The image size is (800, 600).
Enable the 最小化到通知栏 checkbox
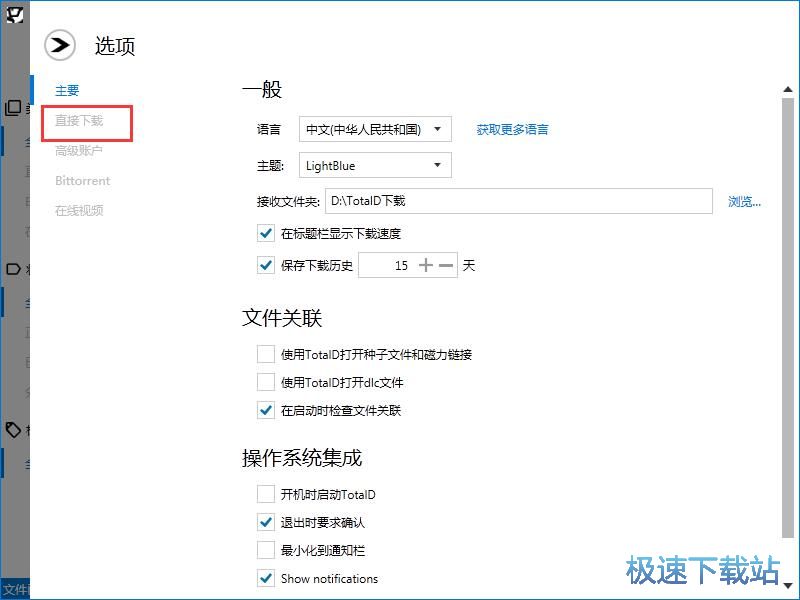(x=265, y=551)
